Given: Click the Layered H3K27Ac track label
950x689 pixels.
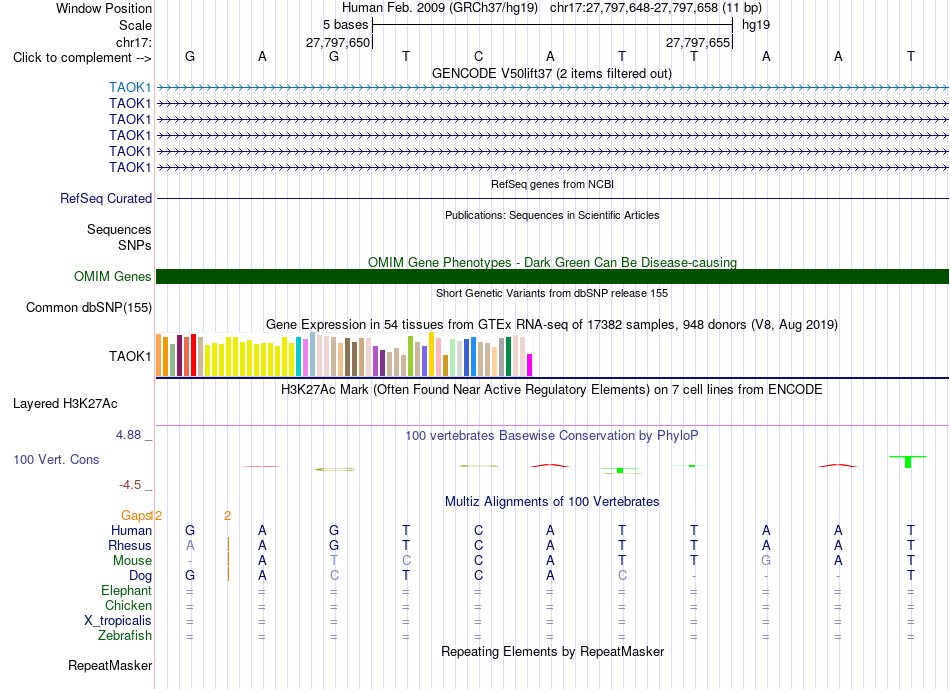Looking at the screenshot, I should pos(65,404).
